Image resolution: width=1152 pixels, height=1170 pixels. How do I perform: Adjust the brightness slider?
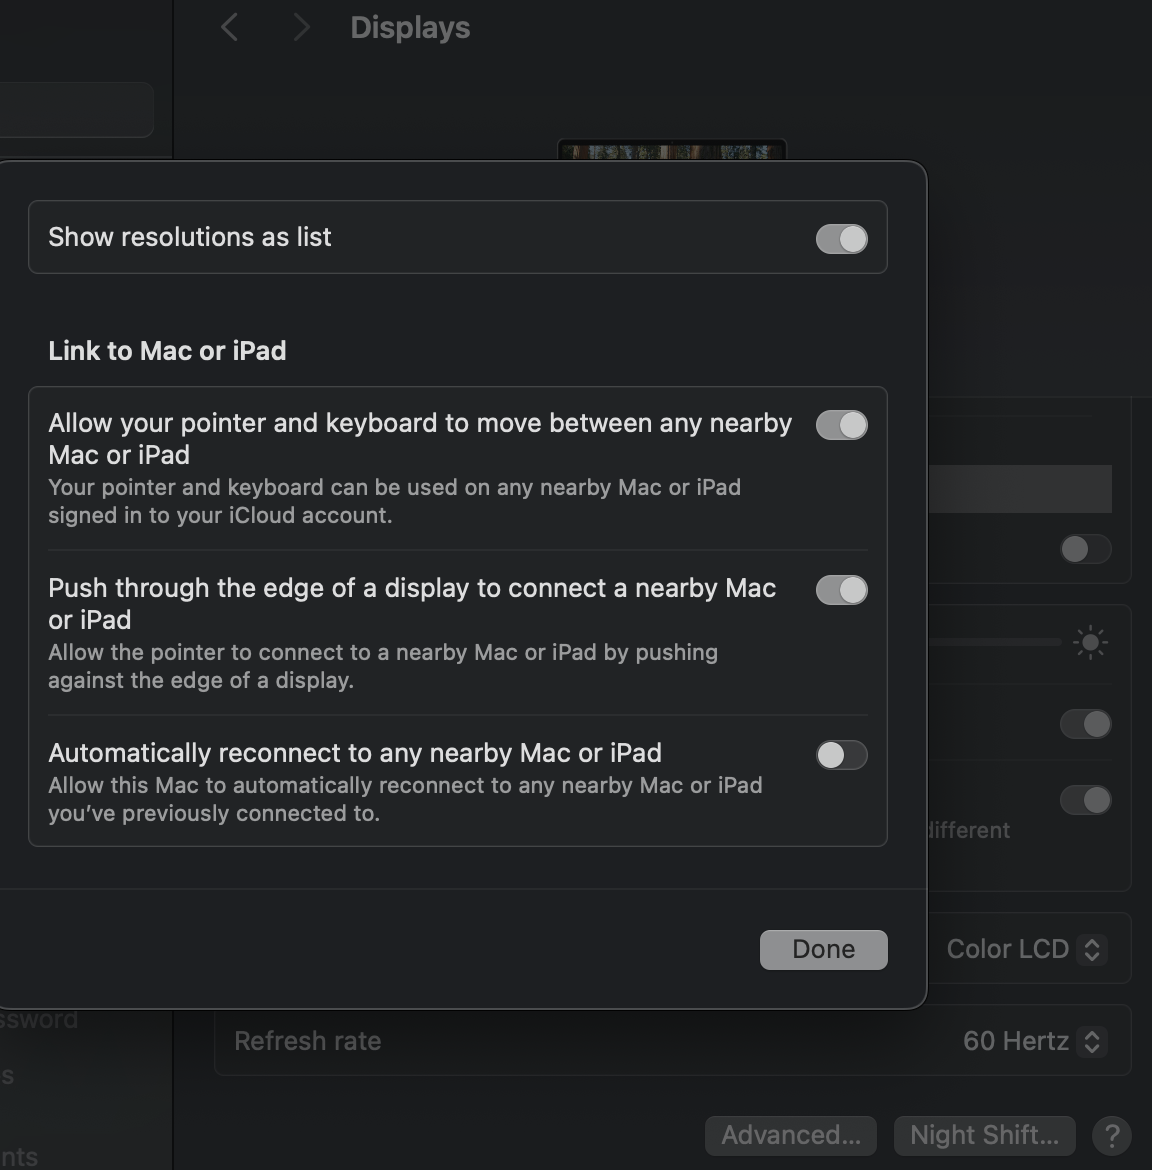coord(1000,643)
